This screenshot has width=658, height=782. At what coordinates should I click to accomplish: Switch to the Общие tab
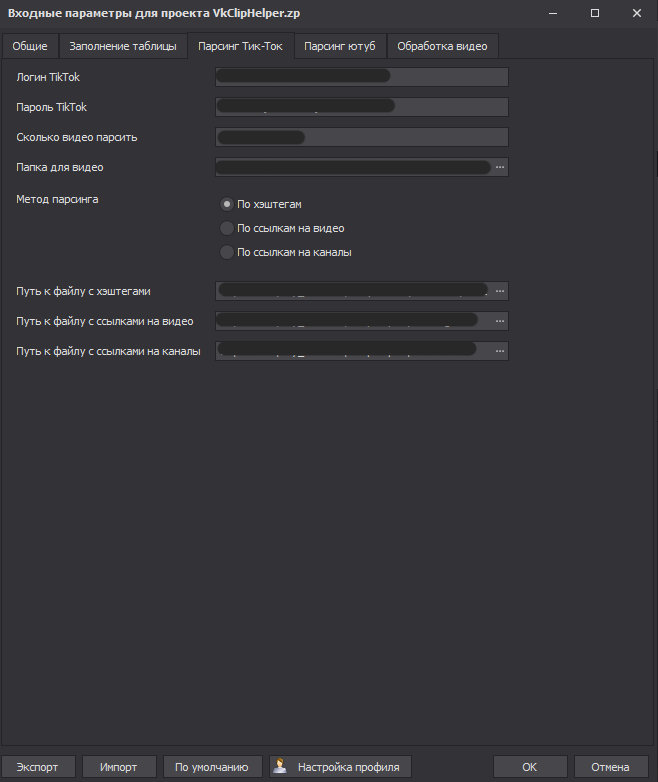29,47
